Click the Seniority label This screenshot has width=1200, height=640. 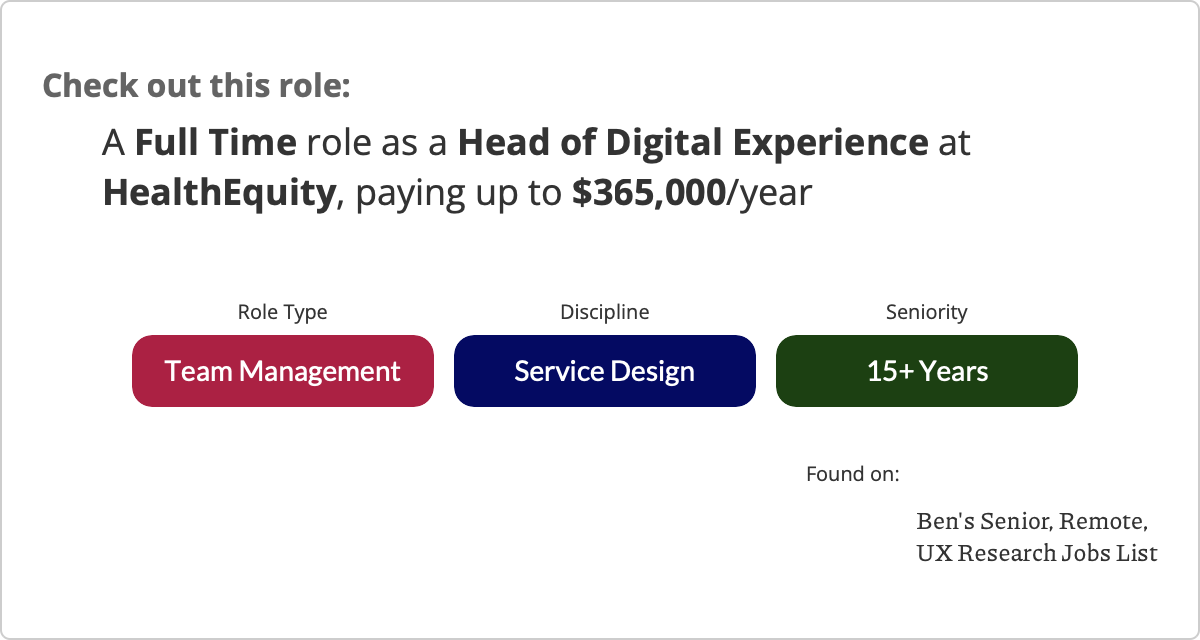click(x=927, y=312)
